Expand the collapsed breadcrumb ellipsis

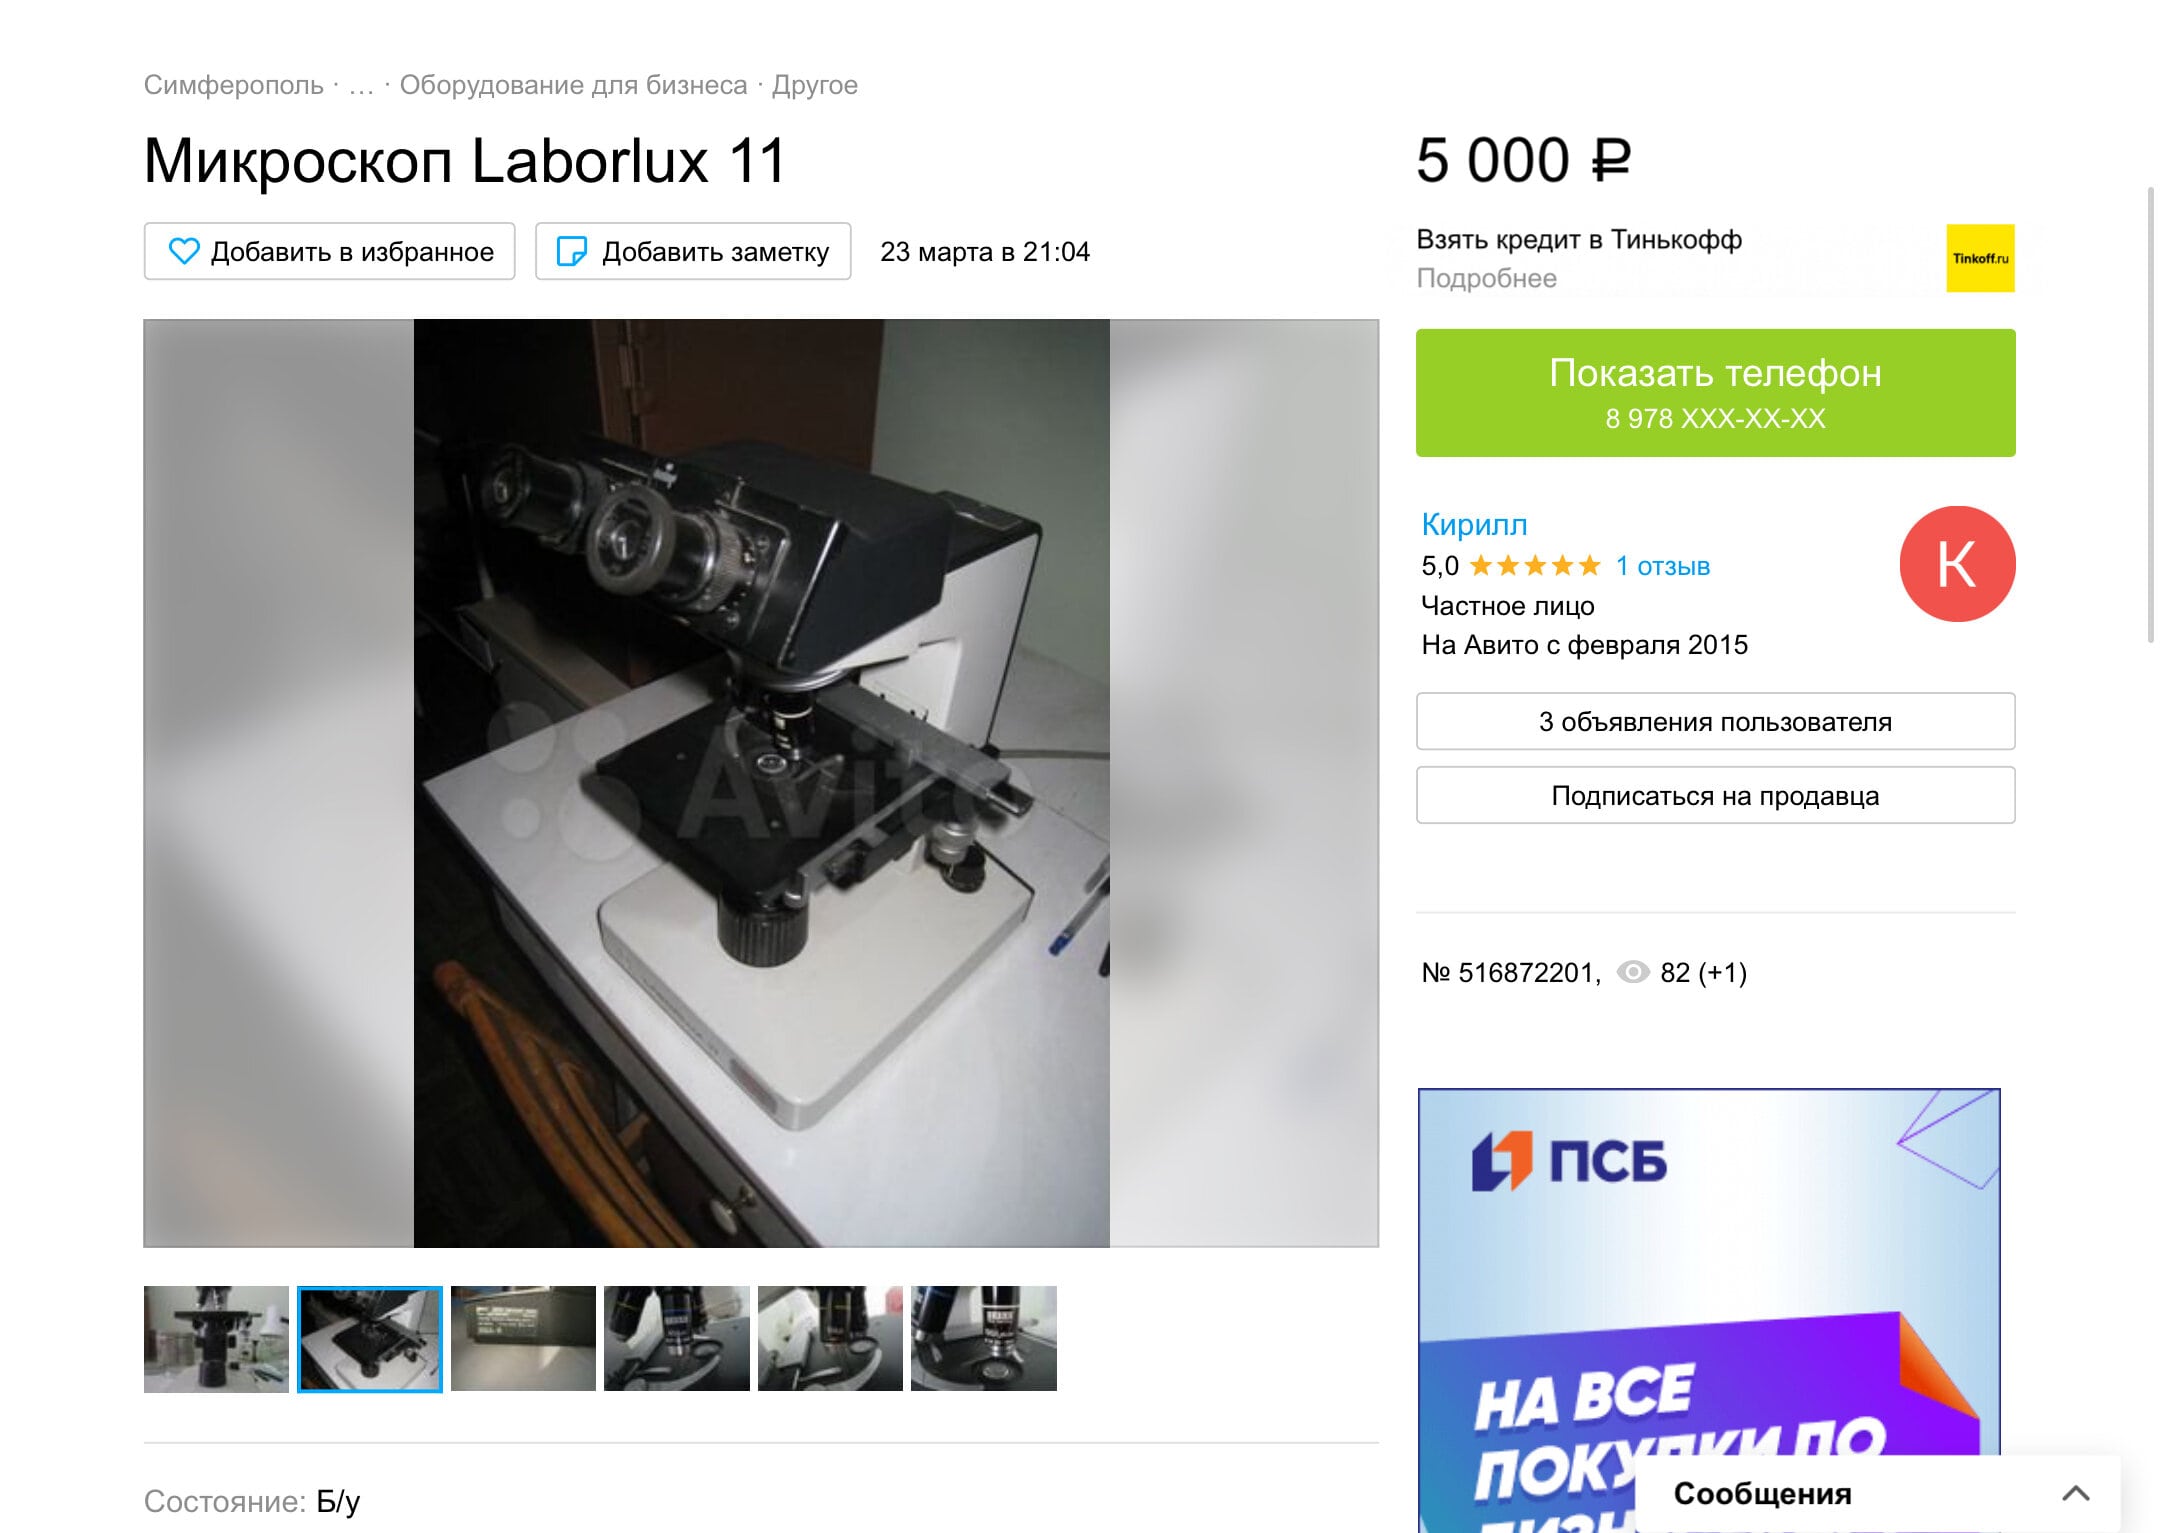pos(361,85)
